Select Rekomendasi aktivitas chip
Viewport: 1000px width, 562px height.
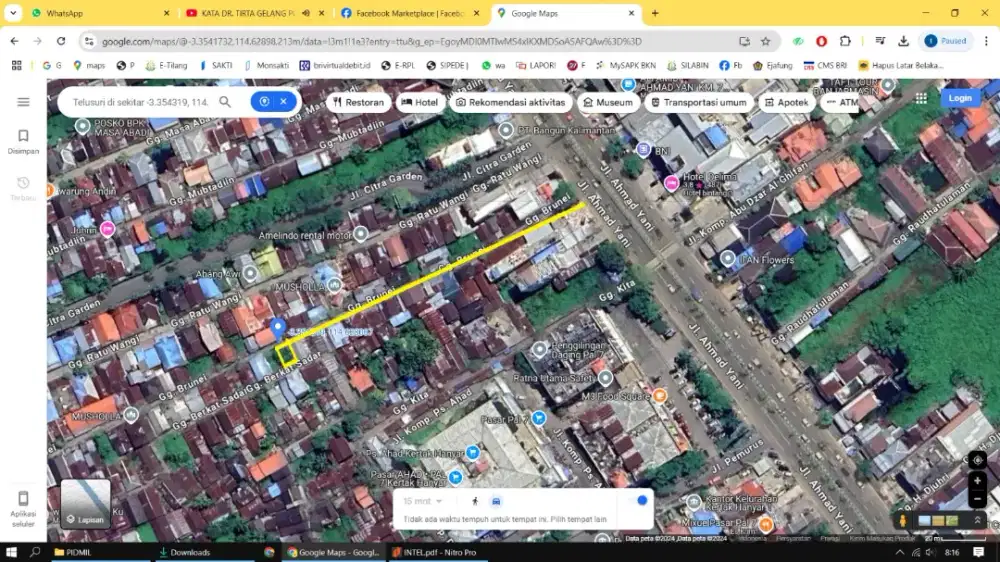click(511, 102)
